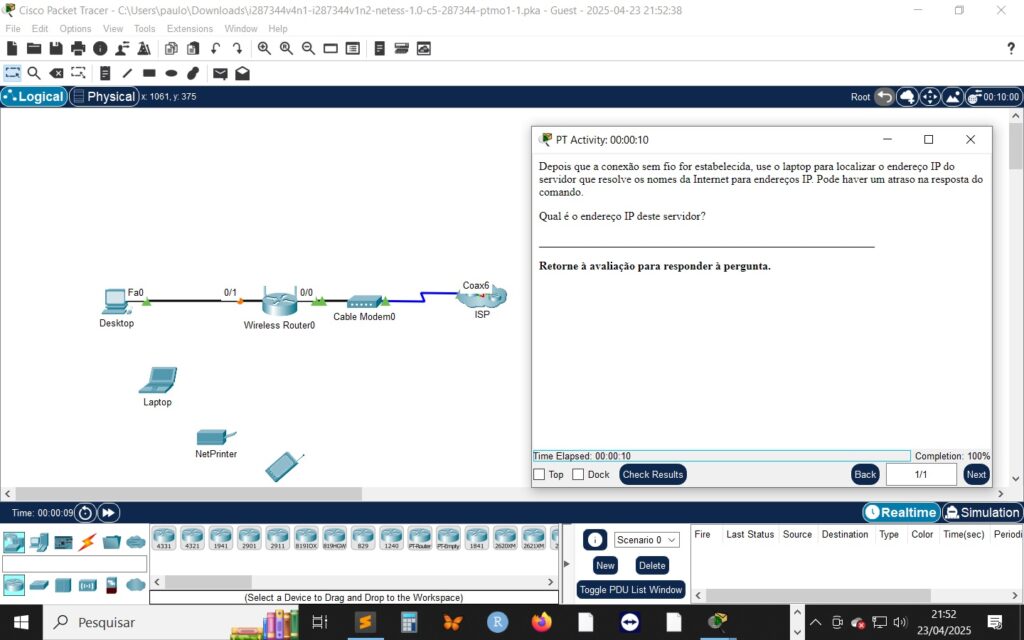Viewport: 1024px width, 640px height.
Task: Go Back in PT Activity instructions
Action: [865, 475]
